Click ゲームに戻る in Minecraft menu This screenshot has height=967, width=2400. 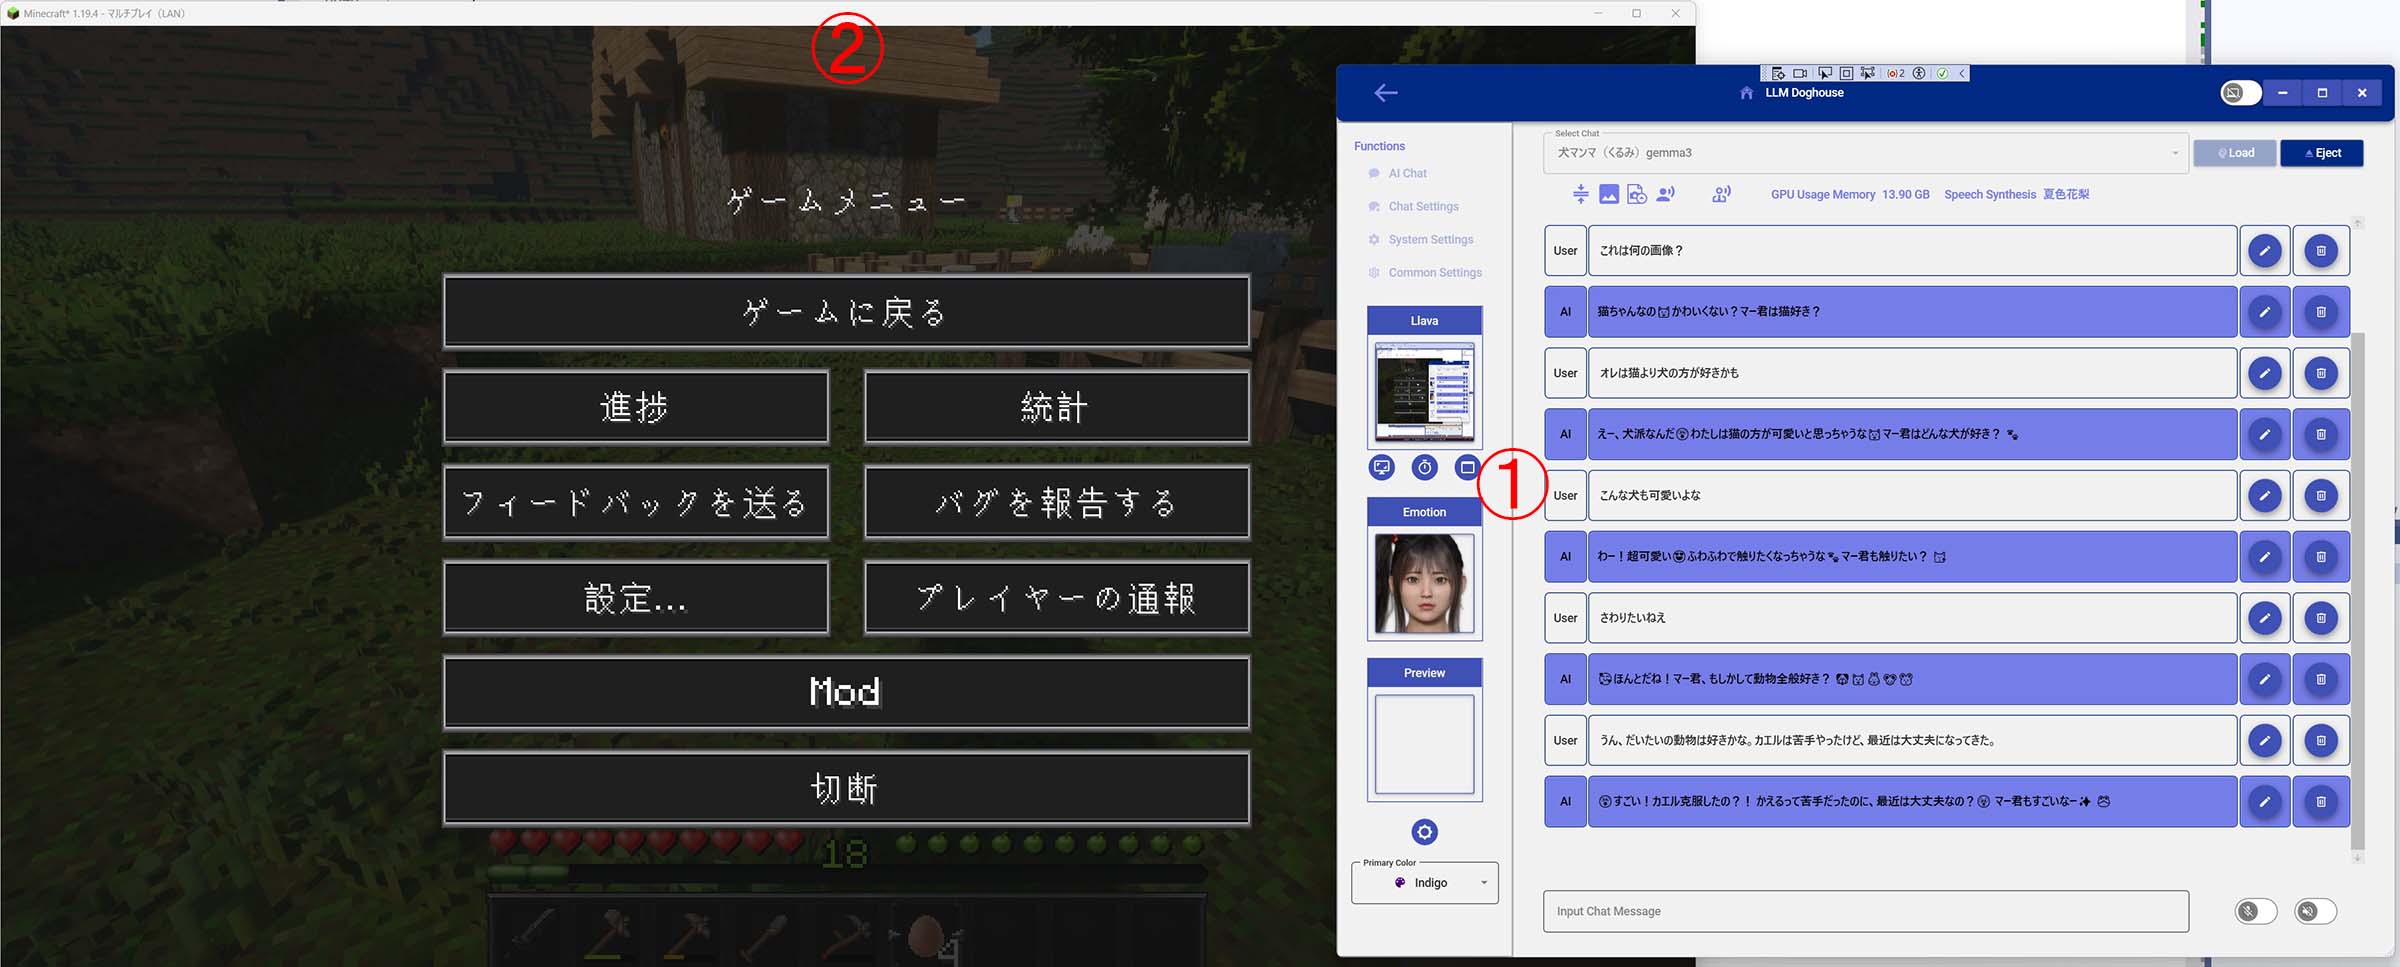tap(846, 312)
